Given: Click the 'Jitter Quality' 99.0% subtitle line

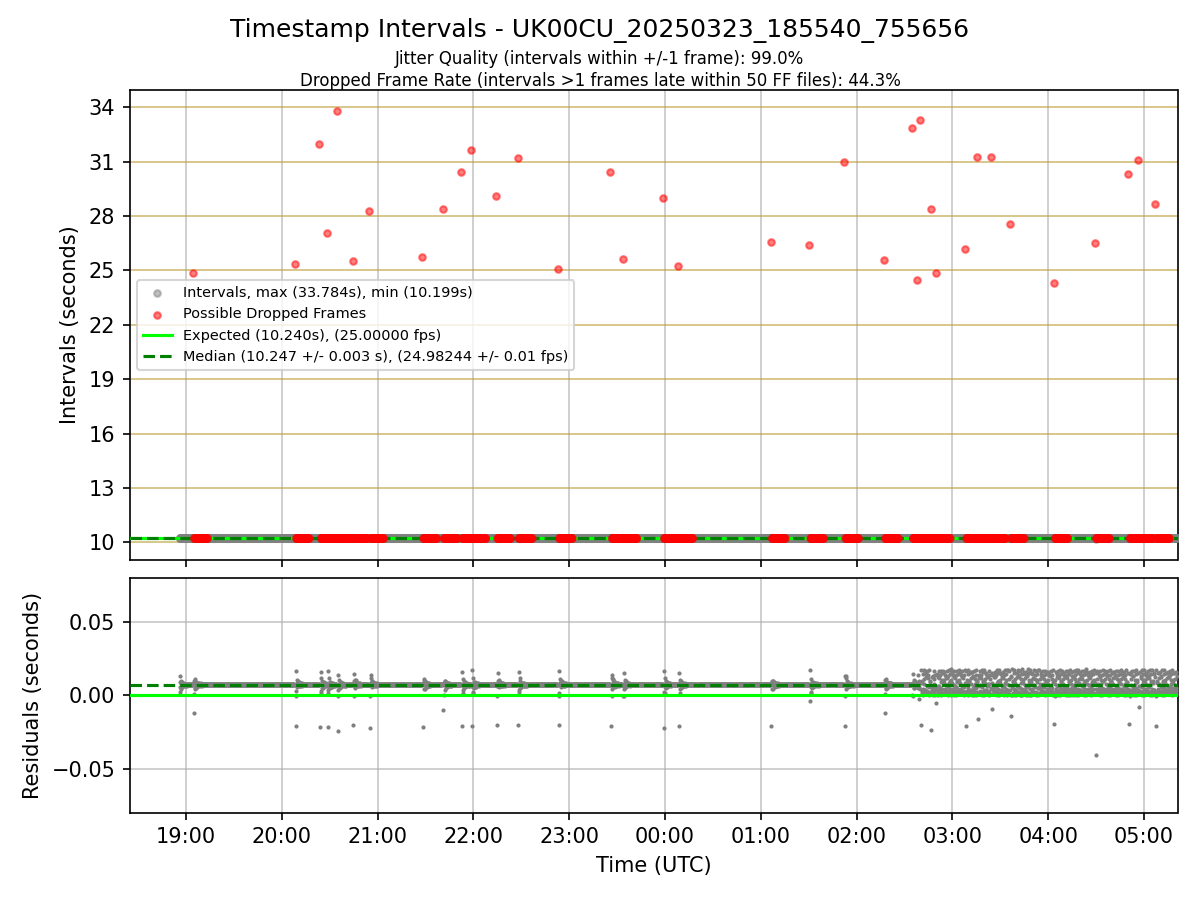Looking at the screenshot, I should tap(599, 59).
